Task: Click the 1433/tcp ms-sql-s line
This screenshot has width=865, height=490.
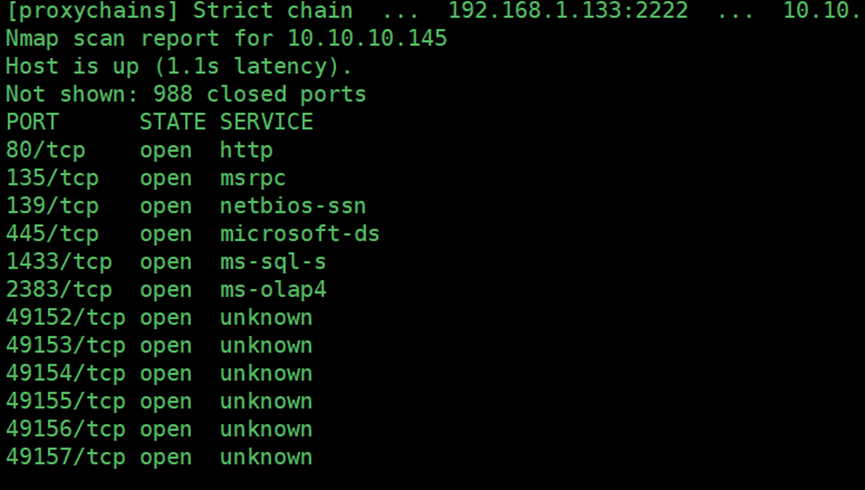Action: click(x=166, y=262)
